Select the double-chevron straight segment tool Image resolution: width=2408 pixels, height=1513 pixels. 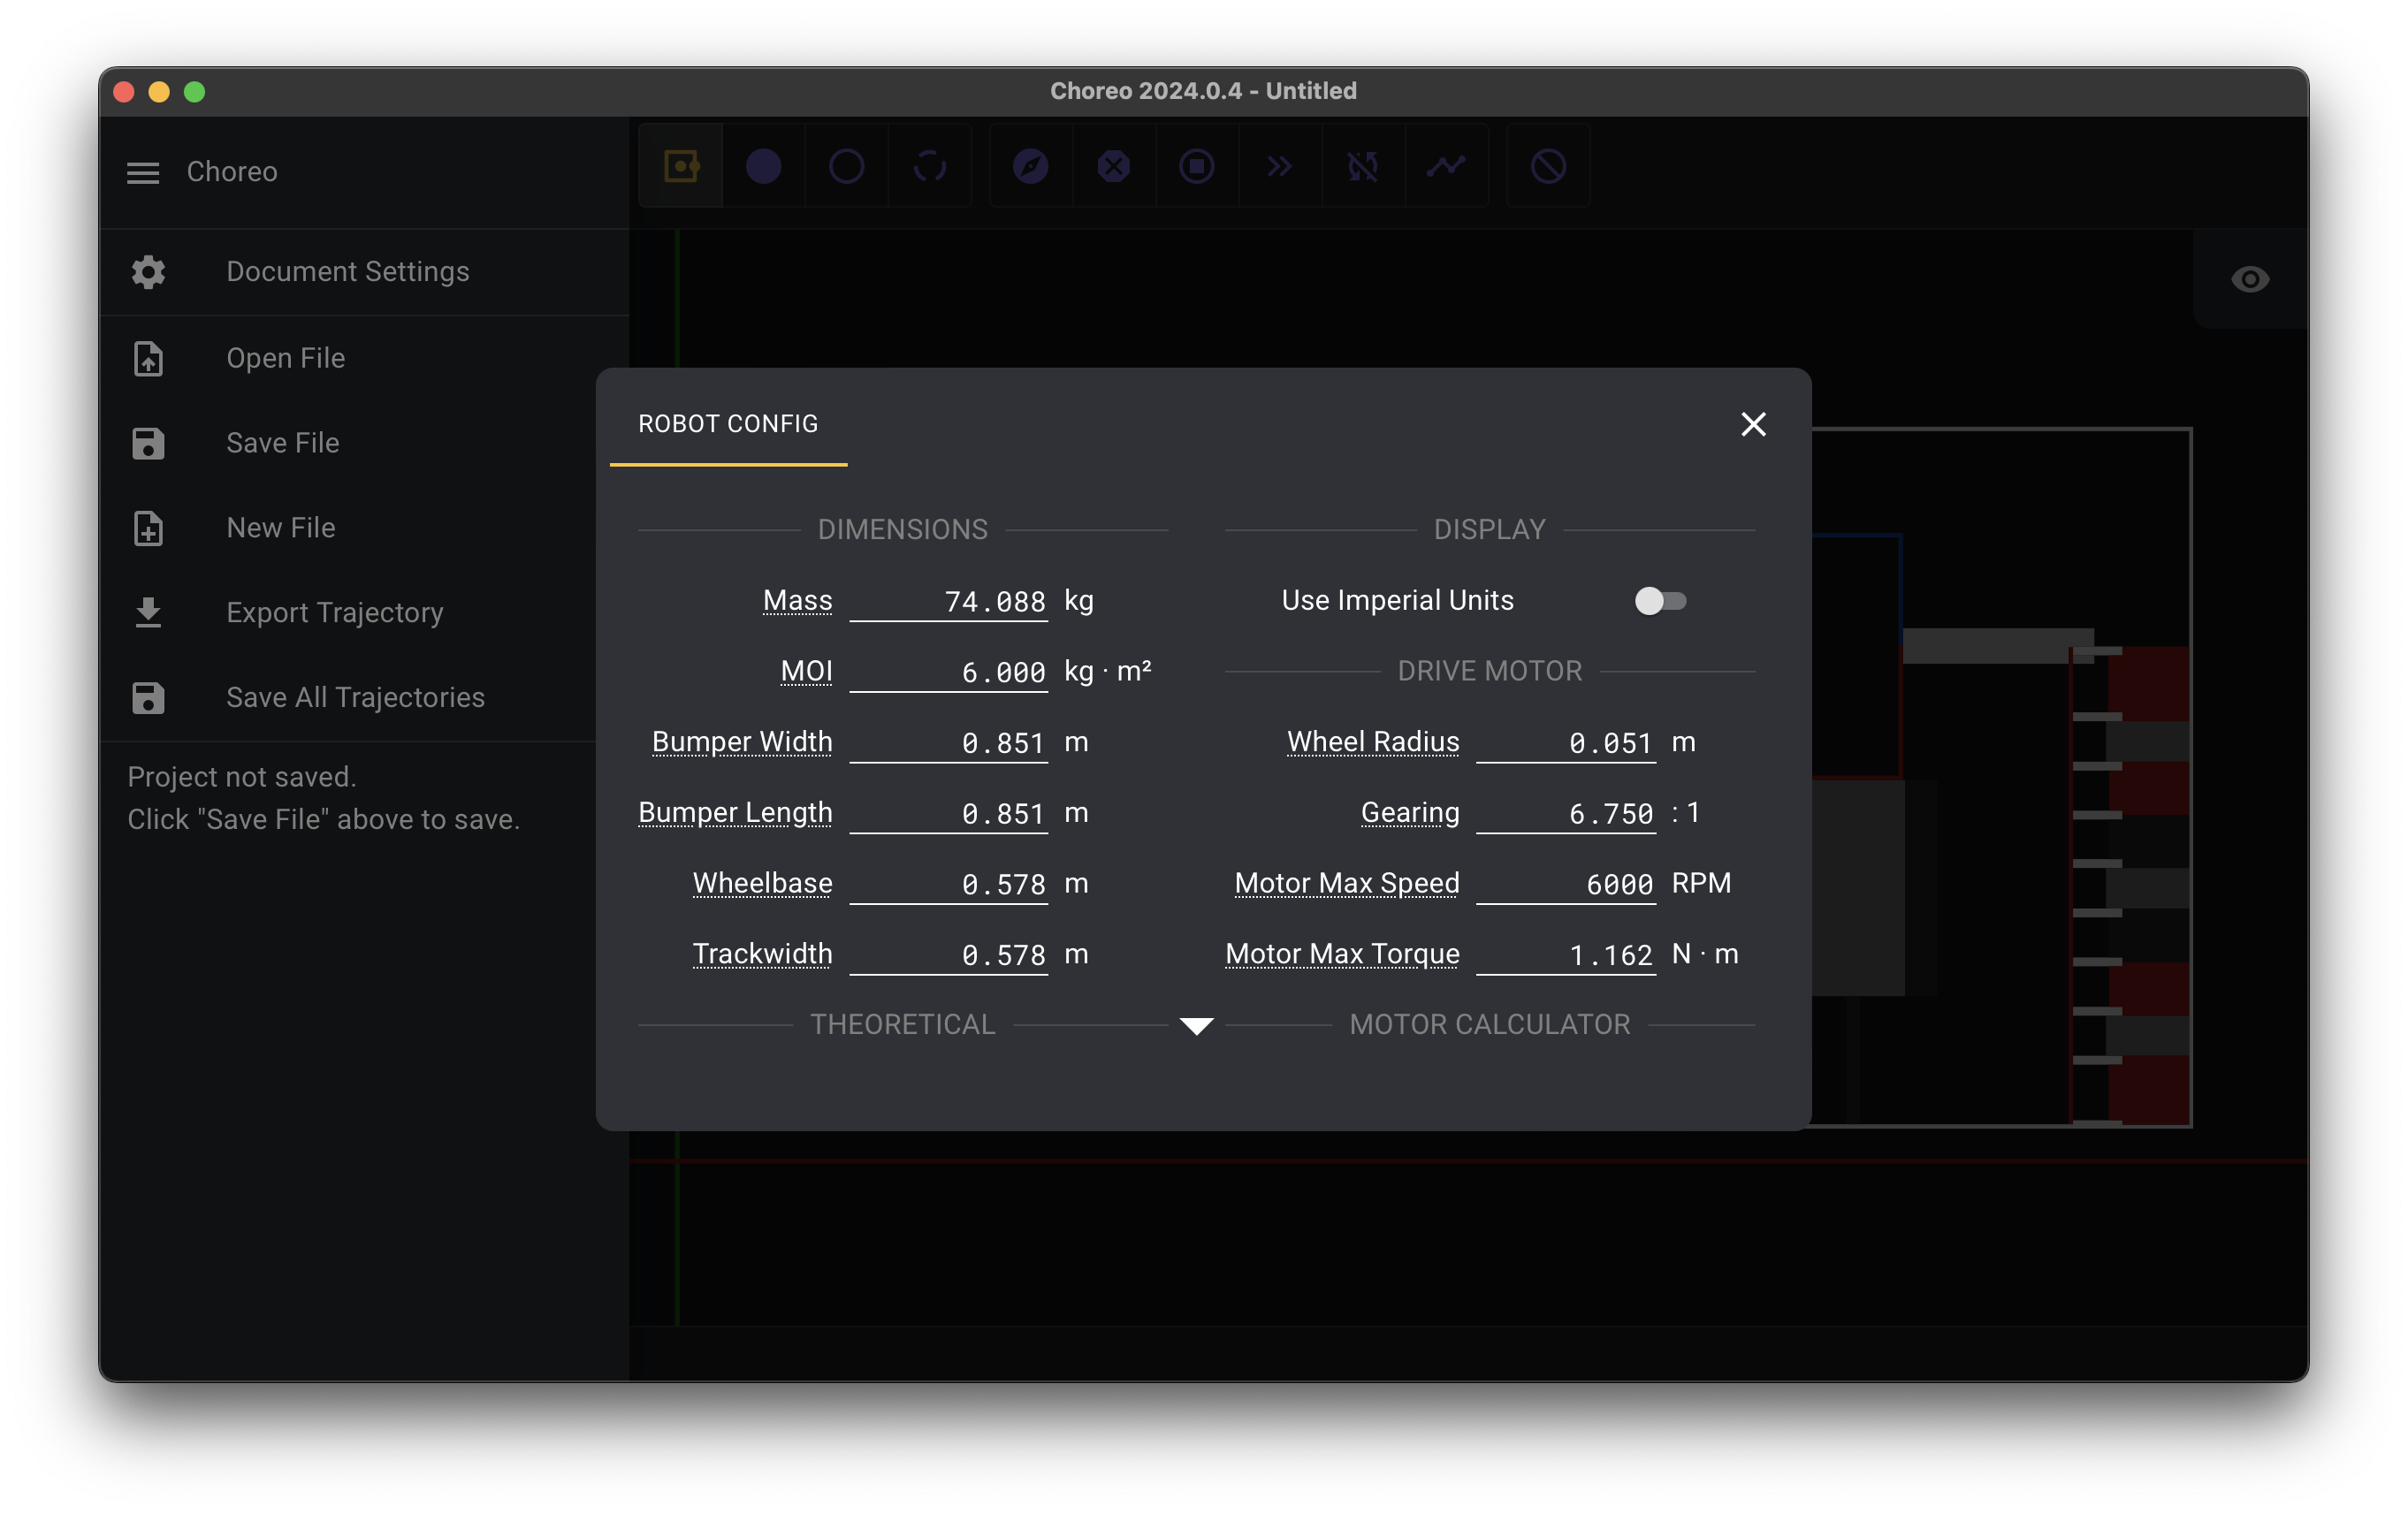(1280, 166)
